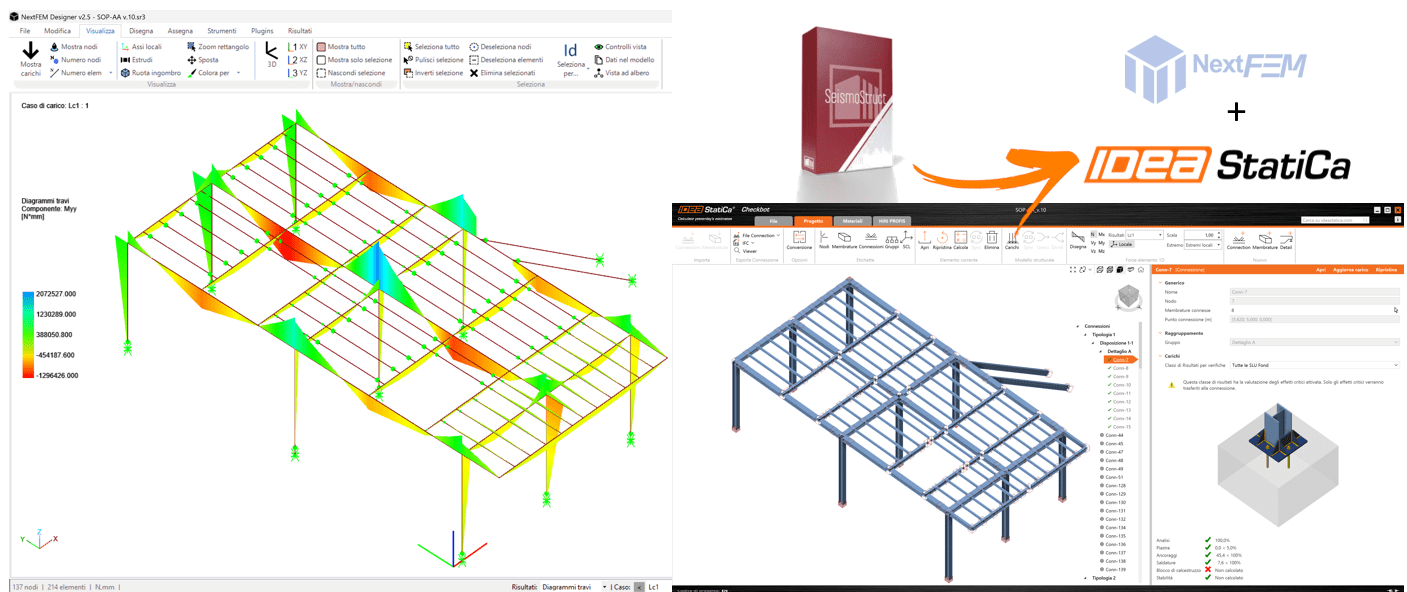The height and width of the screenshot is (592, 1407).
Task: Click Estrudi tool
Action: [x=136, y=59]
